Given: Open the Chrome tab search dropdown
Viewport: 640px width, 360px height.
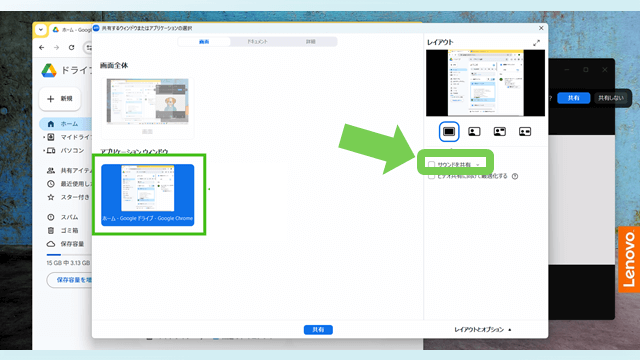Looking at the screenshot, I should pyautogui.click(x=40, y=29).
